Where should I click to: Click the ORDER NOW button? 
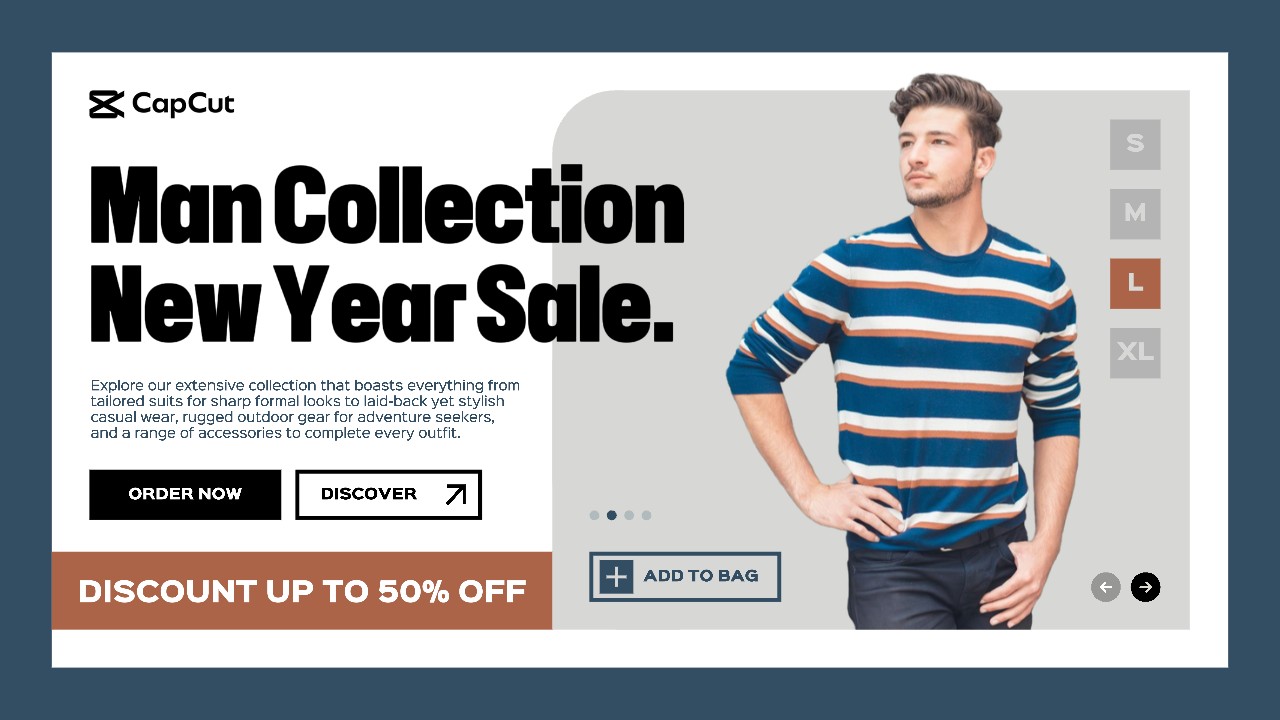[185, 494]
